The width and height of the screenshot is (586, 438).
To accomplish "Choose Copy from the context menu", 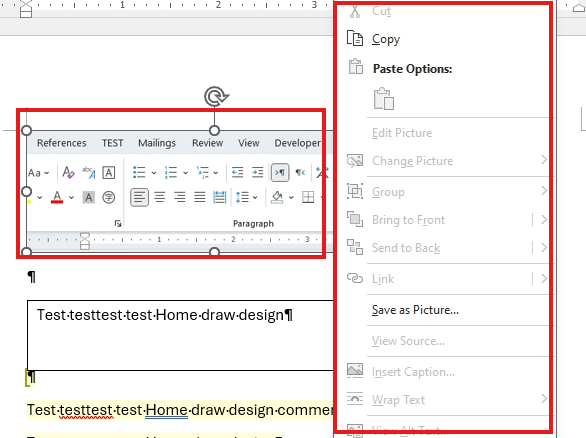I will coord(386,39).
